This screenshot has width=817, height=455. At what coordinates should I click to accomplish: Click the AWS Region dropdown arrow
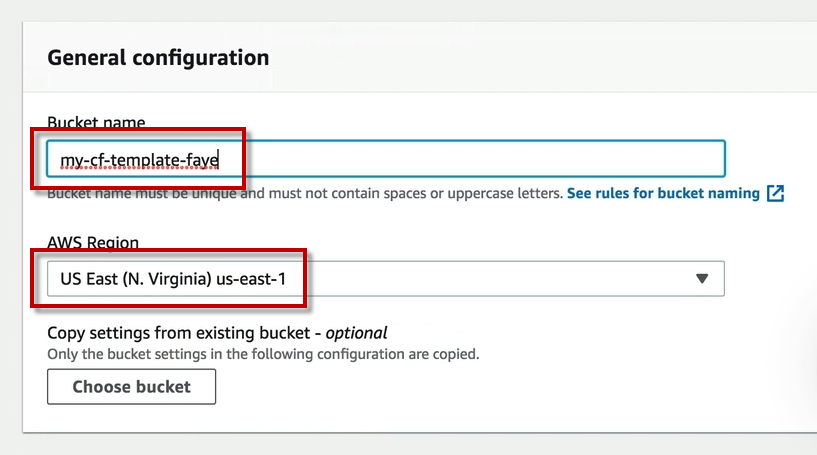coord(701,279)
